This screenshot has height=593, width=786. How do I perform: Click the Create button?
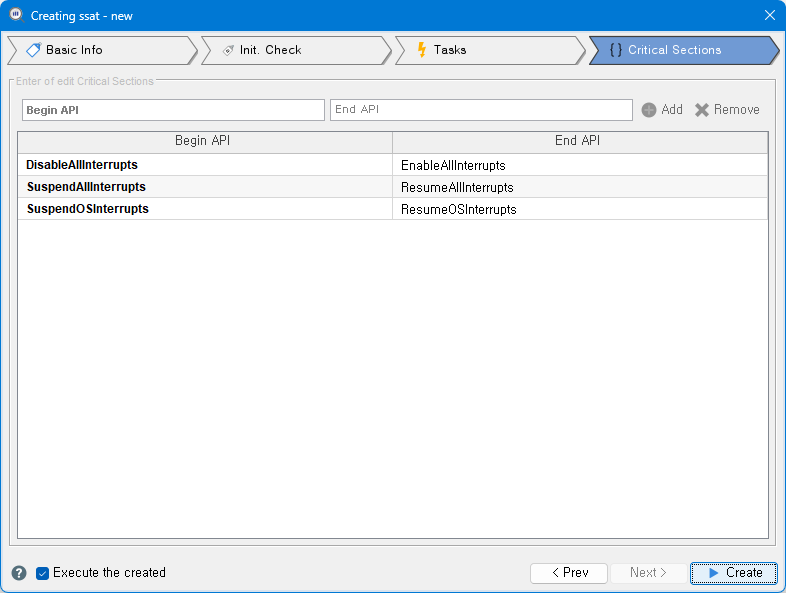coord(733,573)
